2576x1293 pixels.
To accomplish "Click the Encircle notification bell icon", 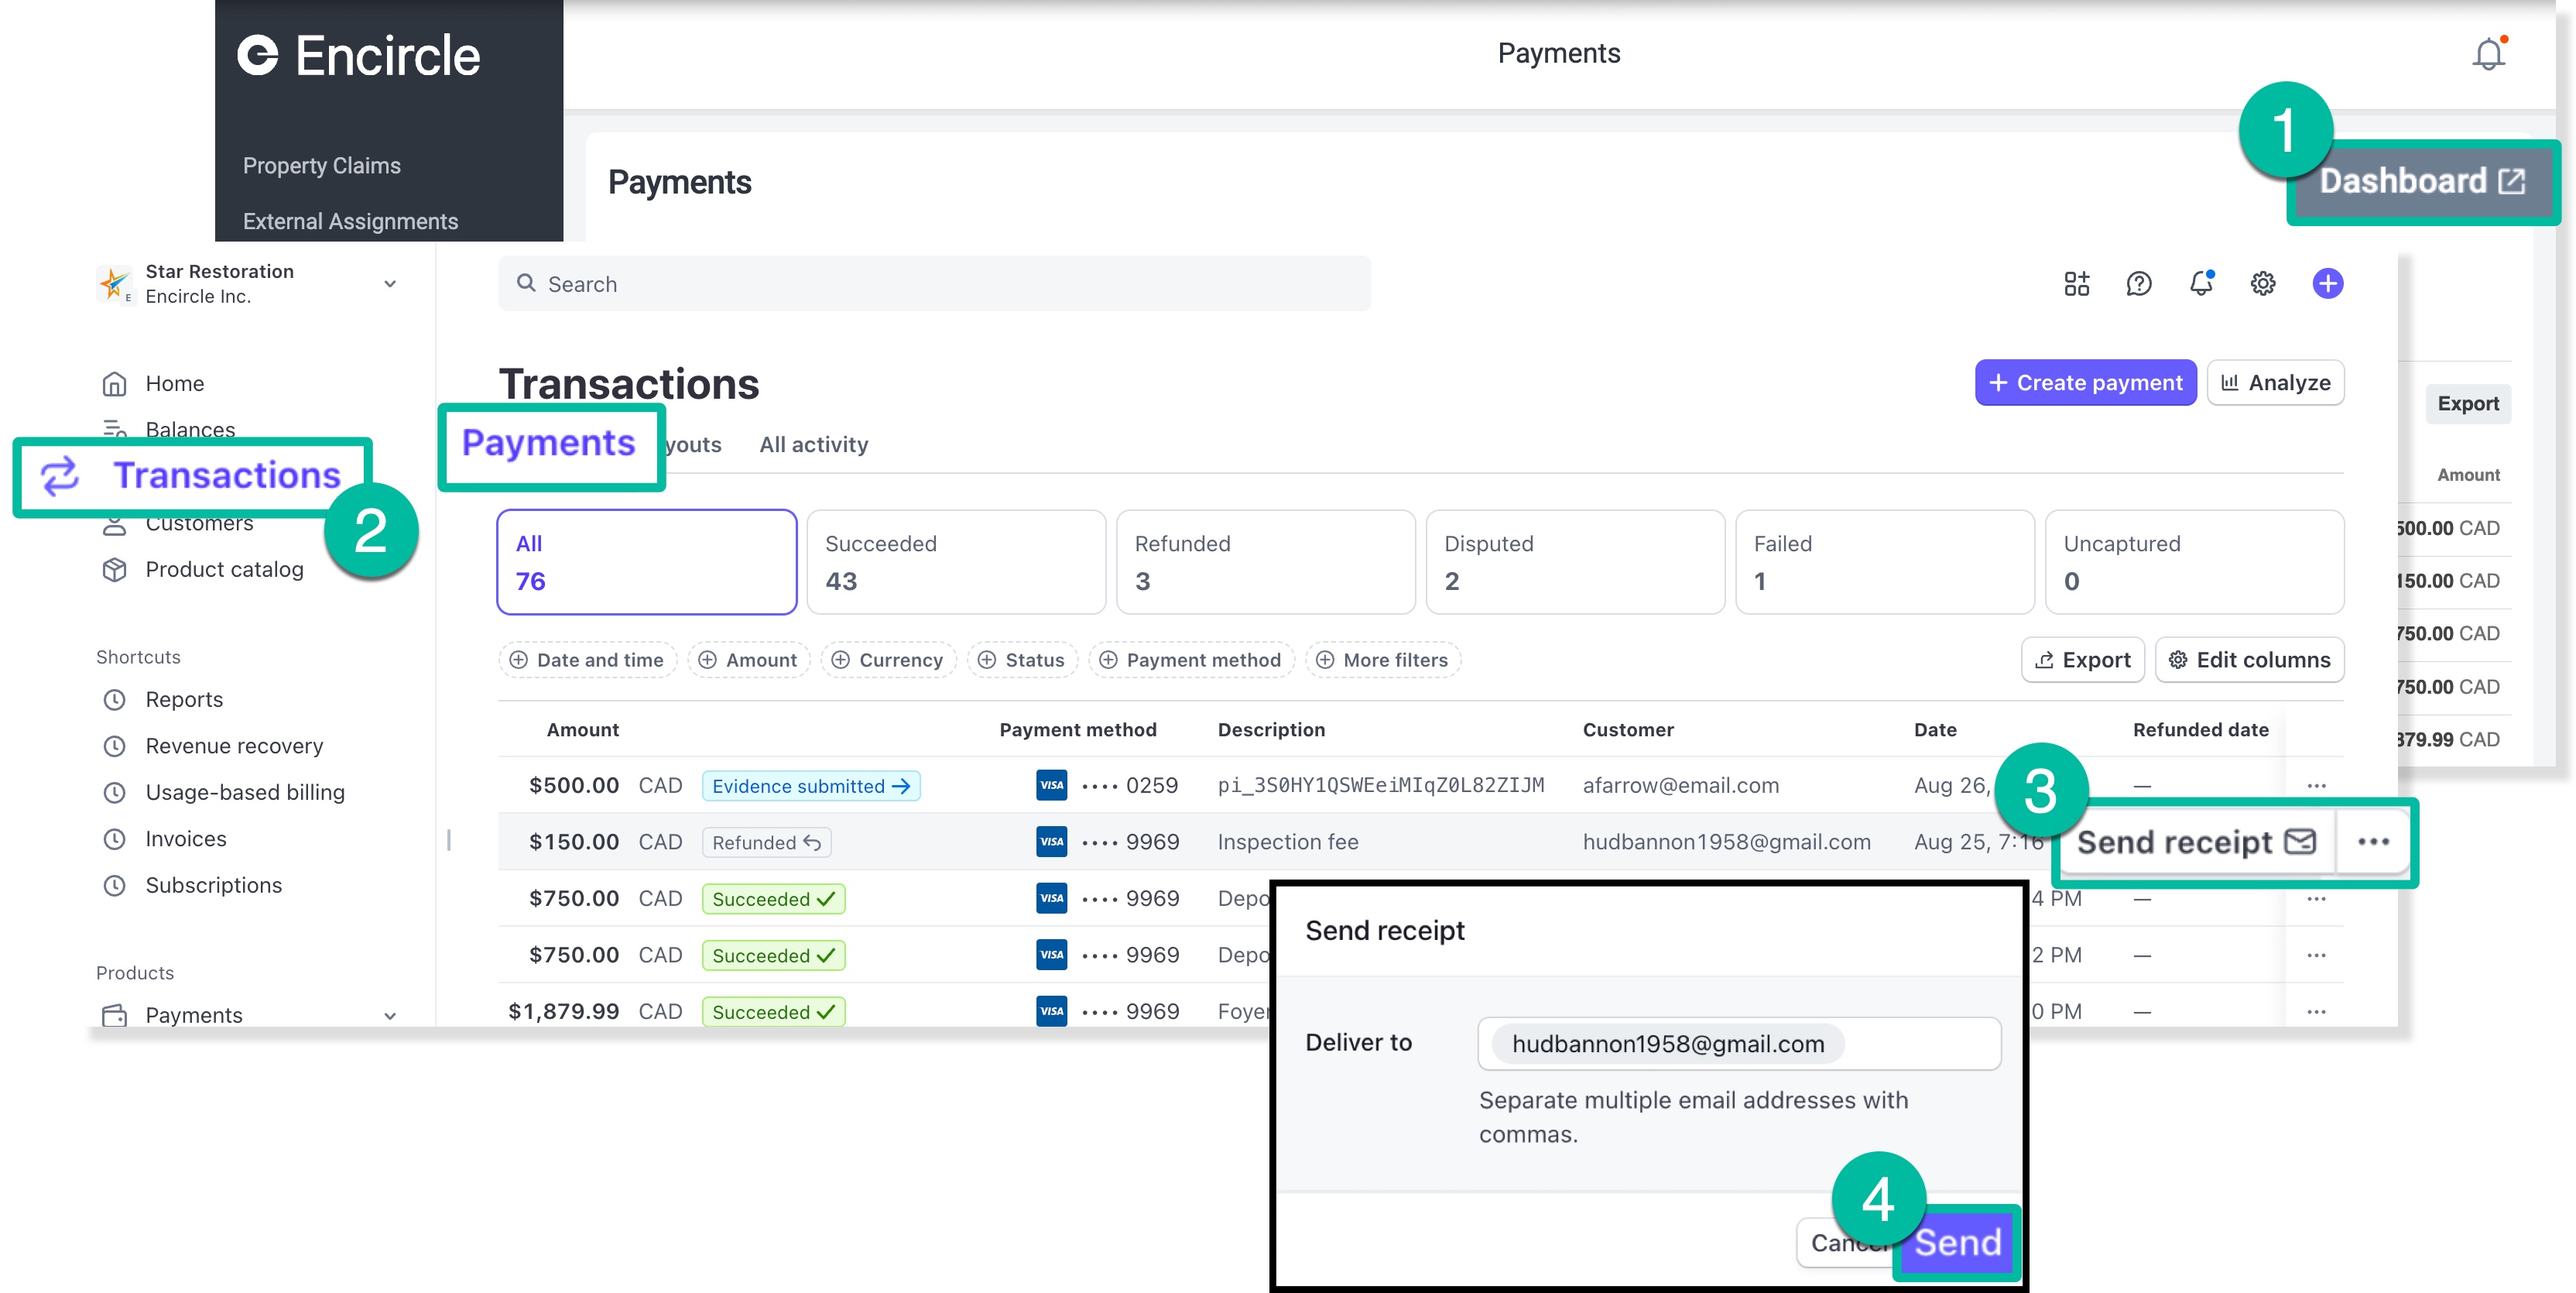I will coord(2488,54).
